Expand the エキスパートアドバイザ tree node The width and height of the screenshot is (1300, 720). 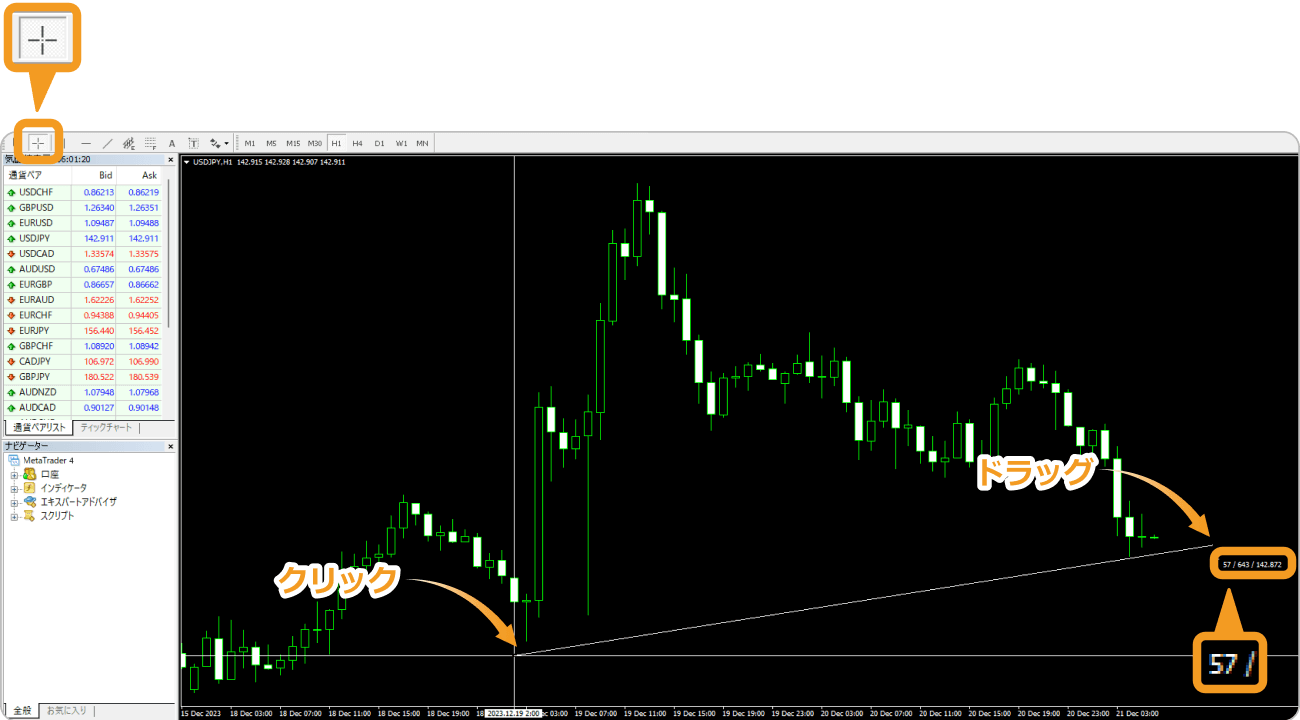(14, 502)
